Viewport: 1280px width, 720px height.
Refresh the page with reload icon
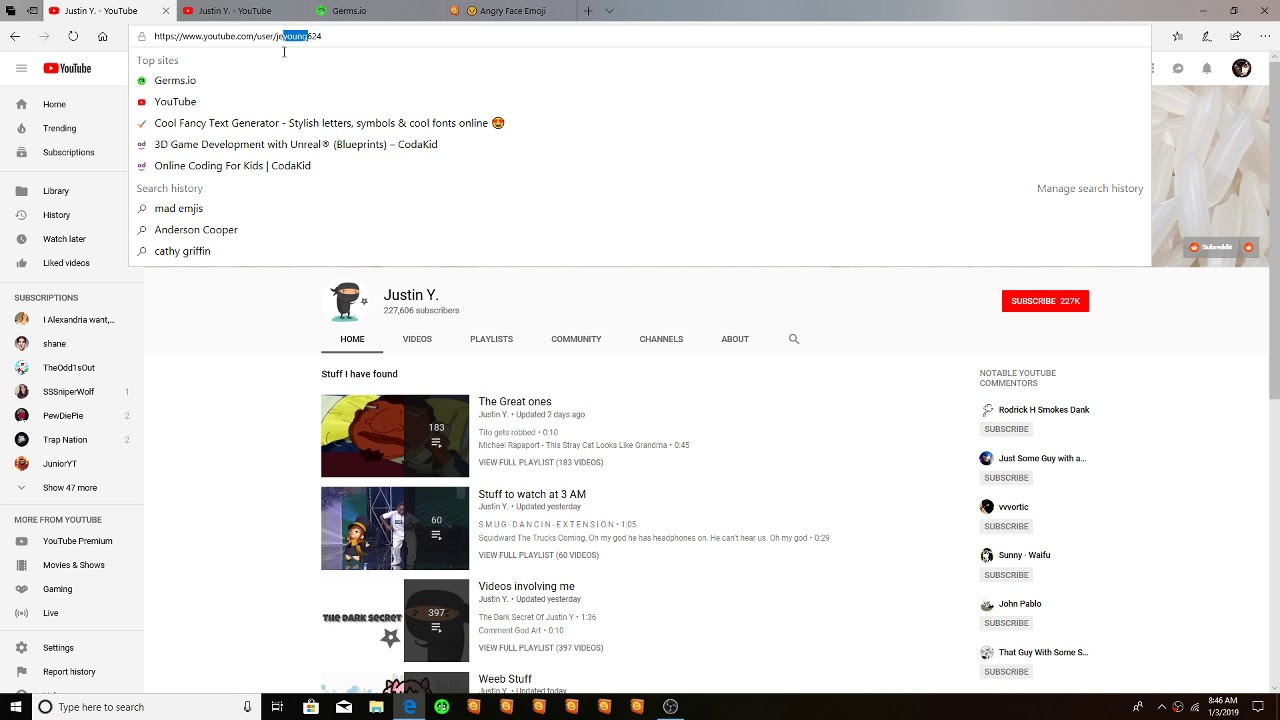(73, 36)
